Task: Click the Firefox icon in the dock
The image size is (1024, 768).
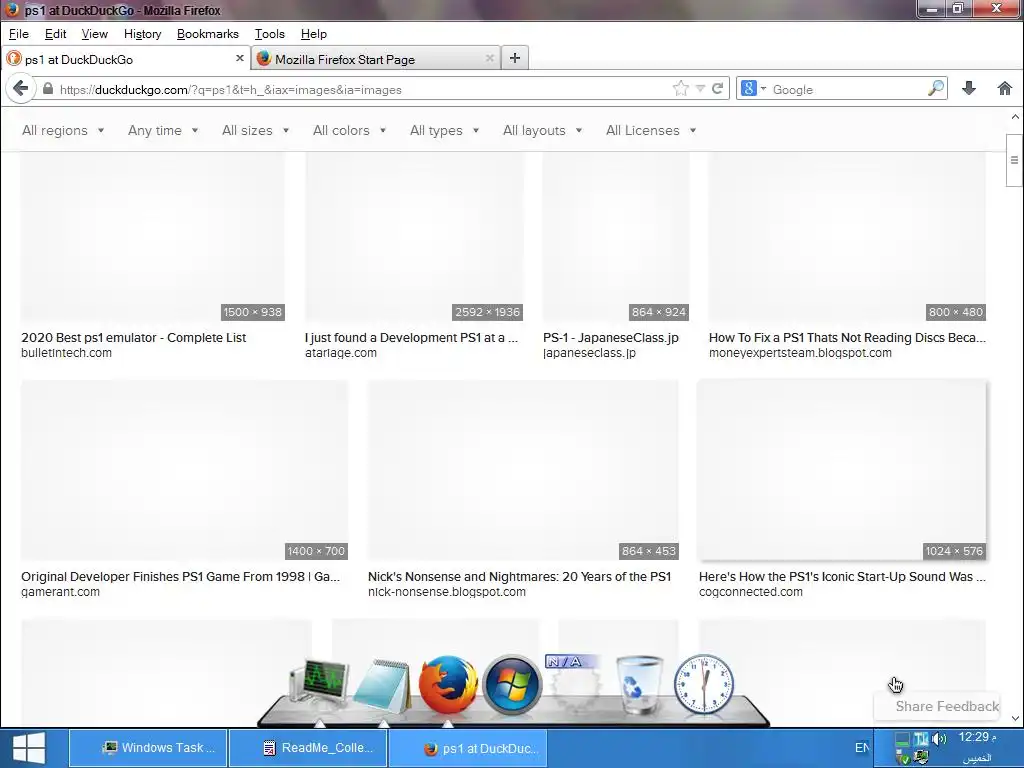Action: (447, 685)
